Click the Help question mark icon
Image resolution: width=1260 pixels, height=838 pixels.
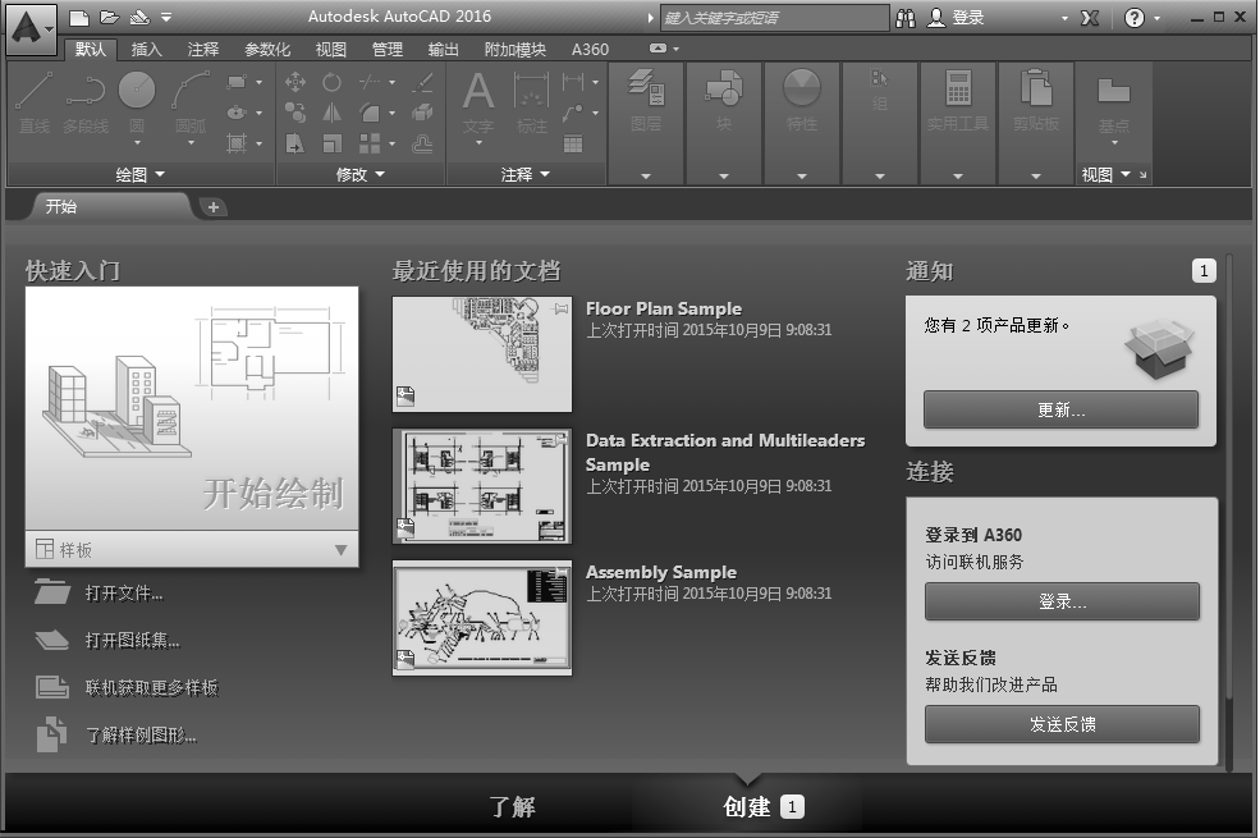point(1134,18)
